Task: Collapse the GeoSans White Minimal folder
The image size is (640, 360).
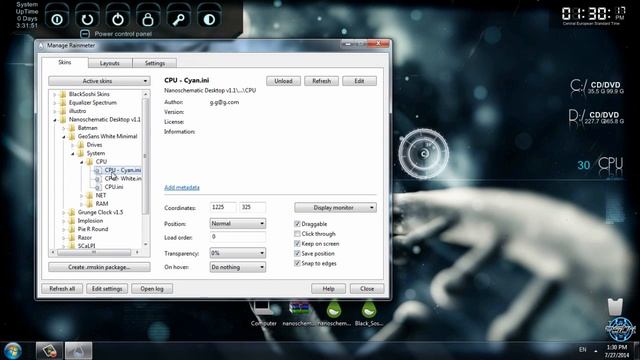Action: (64, 137)
